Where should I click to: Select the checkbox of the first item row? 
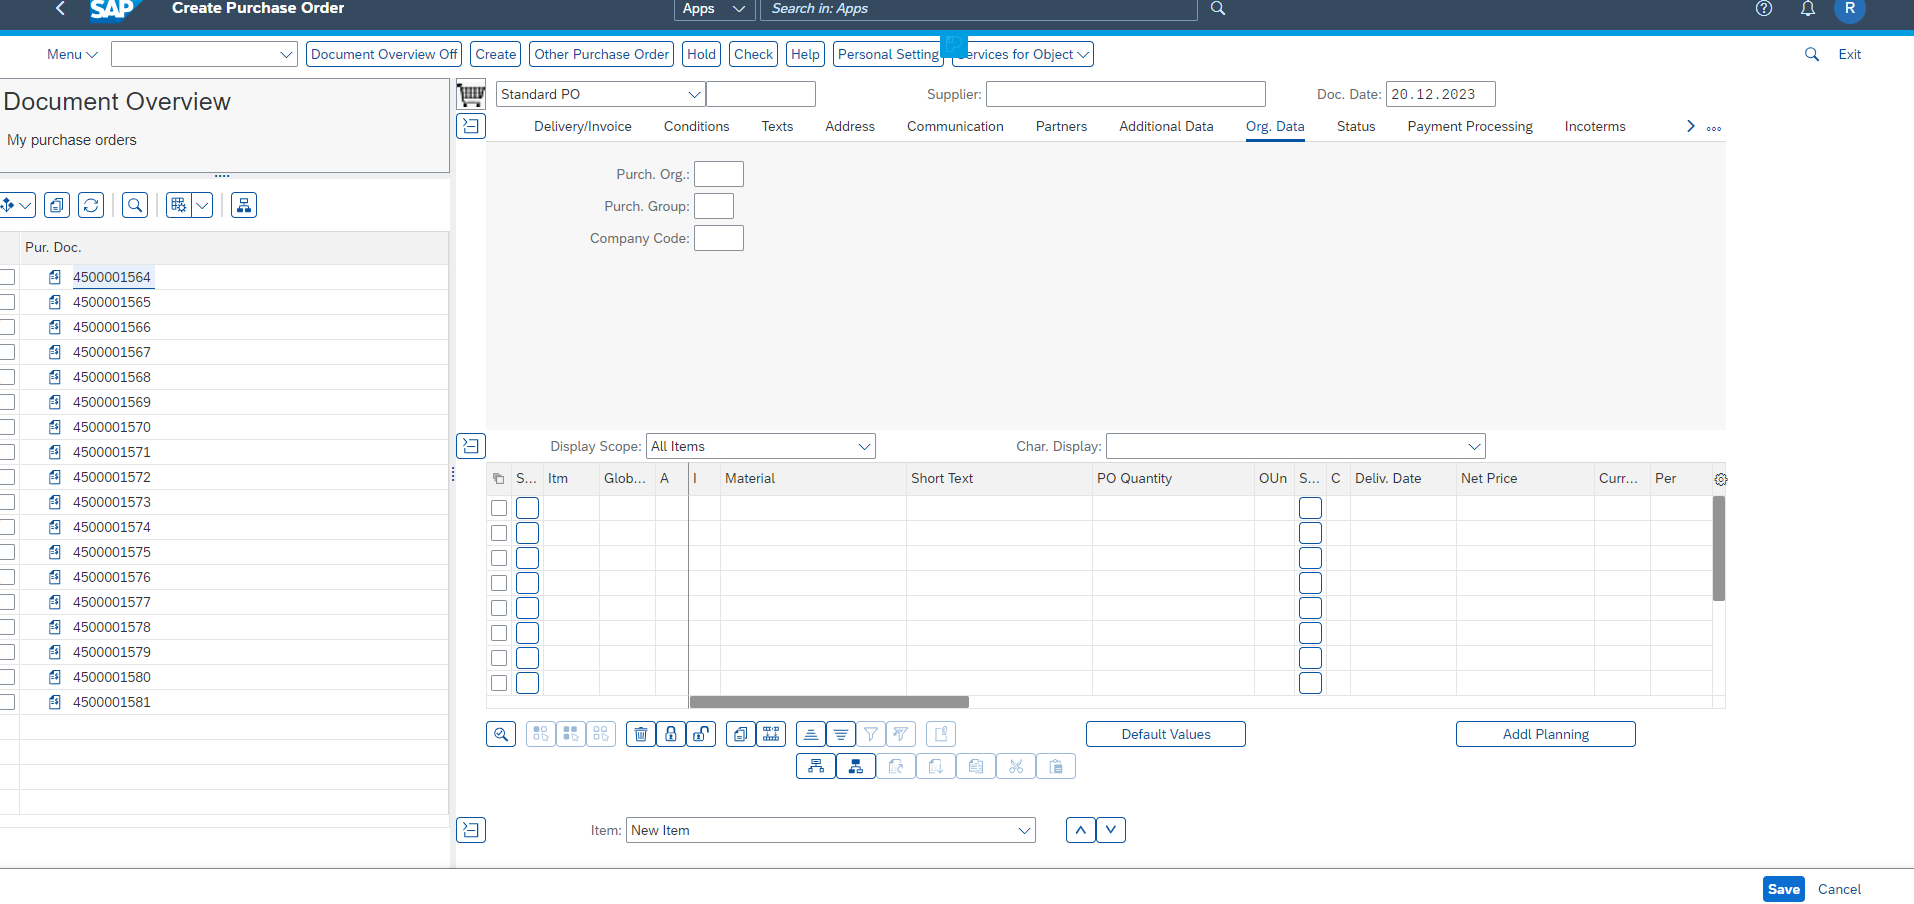[x=499, y=508]
